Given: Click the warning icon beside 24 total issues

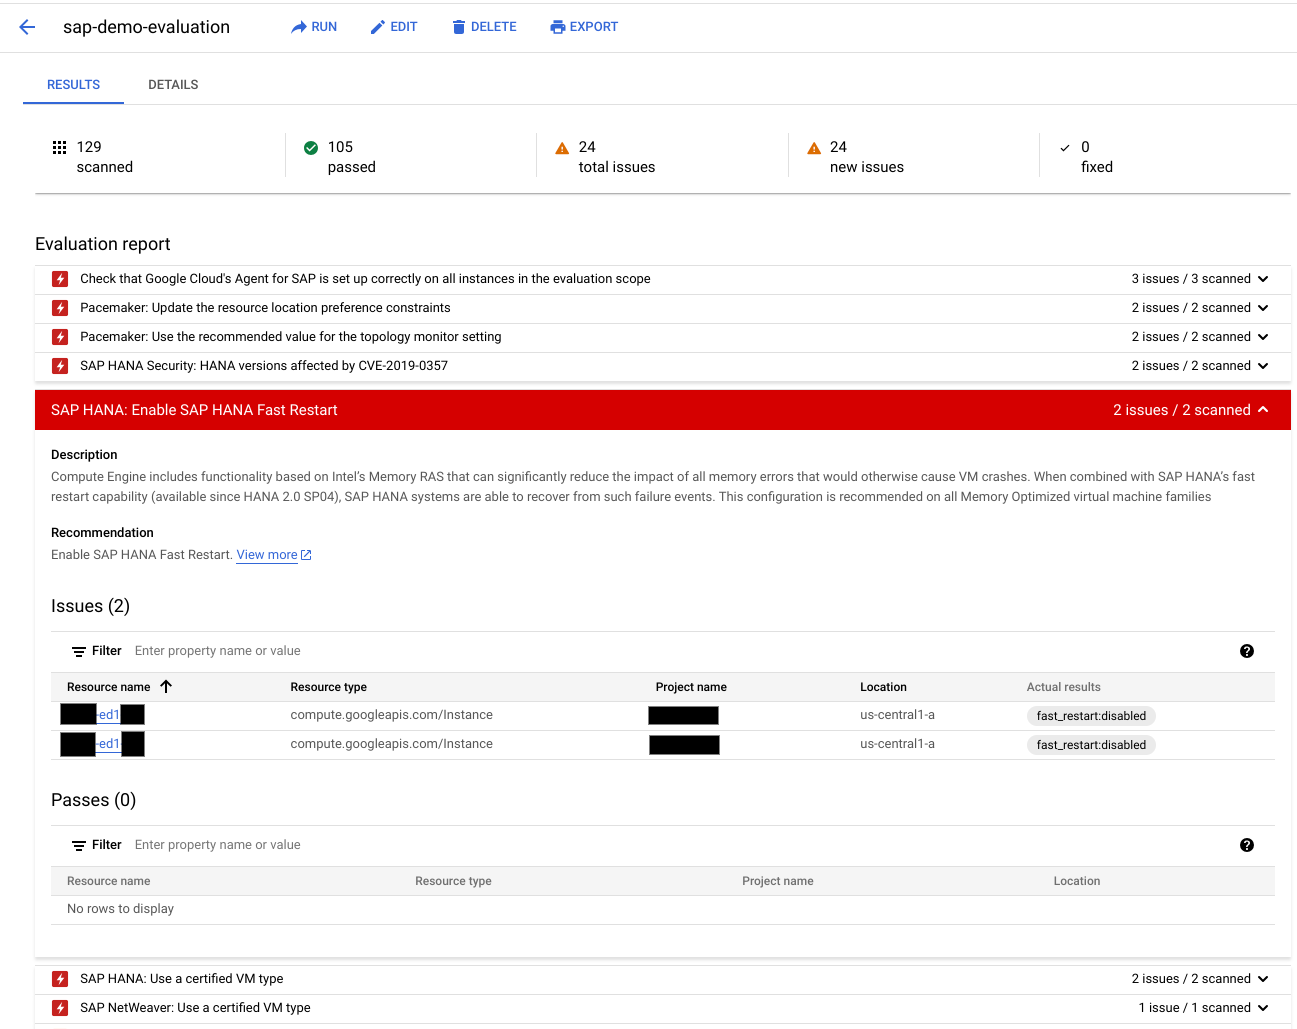Looking at the screenshot, I should [562, 148].
